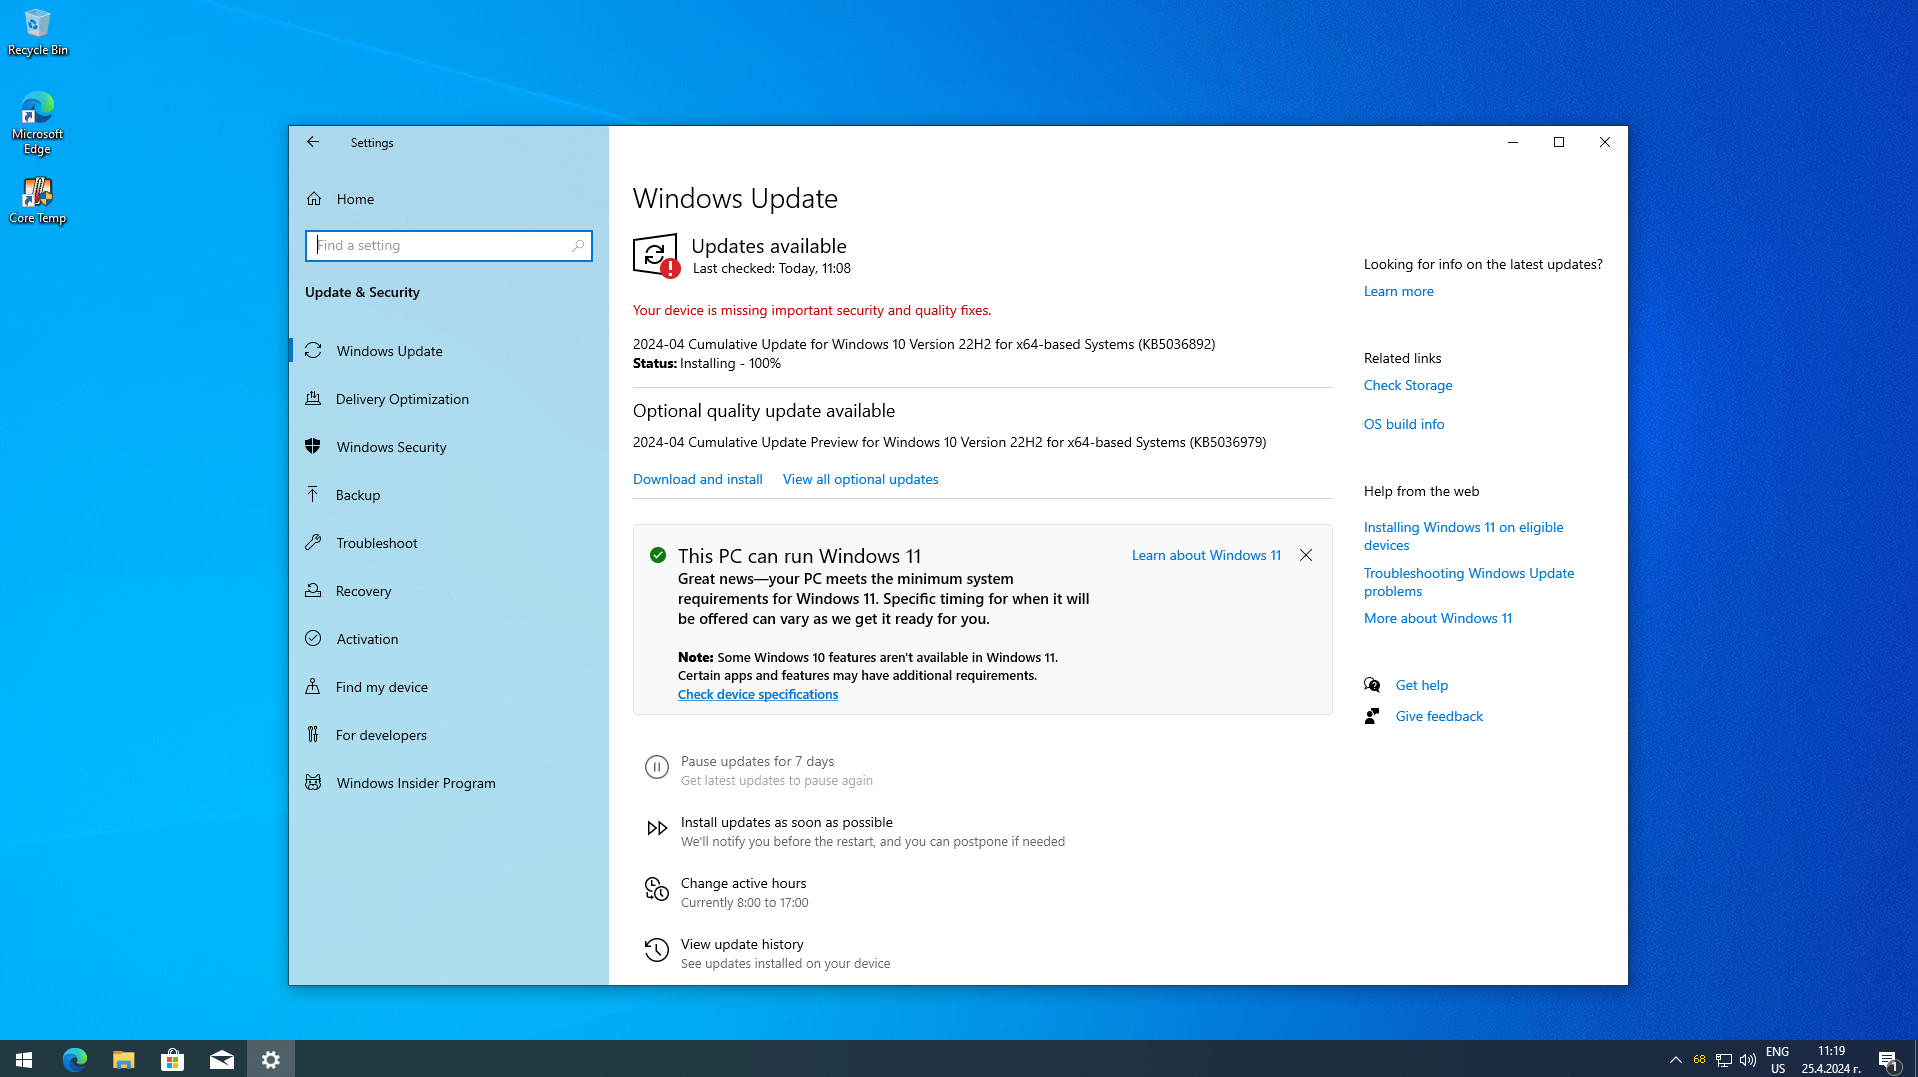This screenshot has width=1918, height=1077.
Task: Click the Troubleshoot wrench icon
Action: 313,543
